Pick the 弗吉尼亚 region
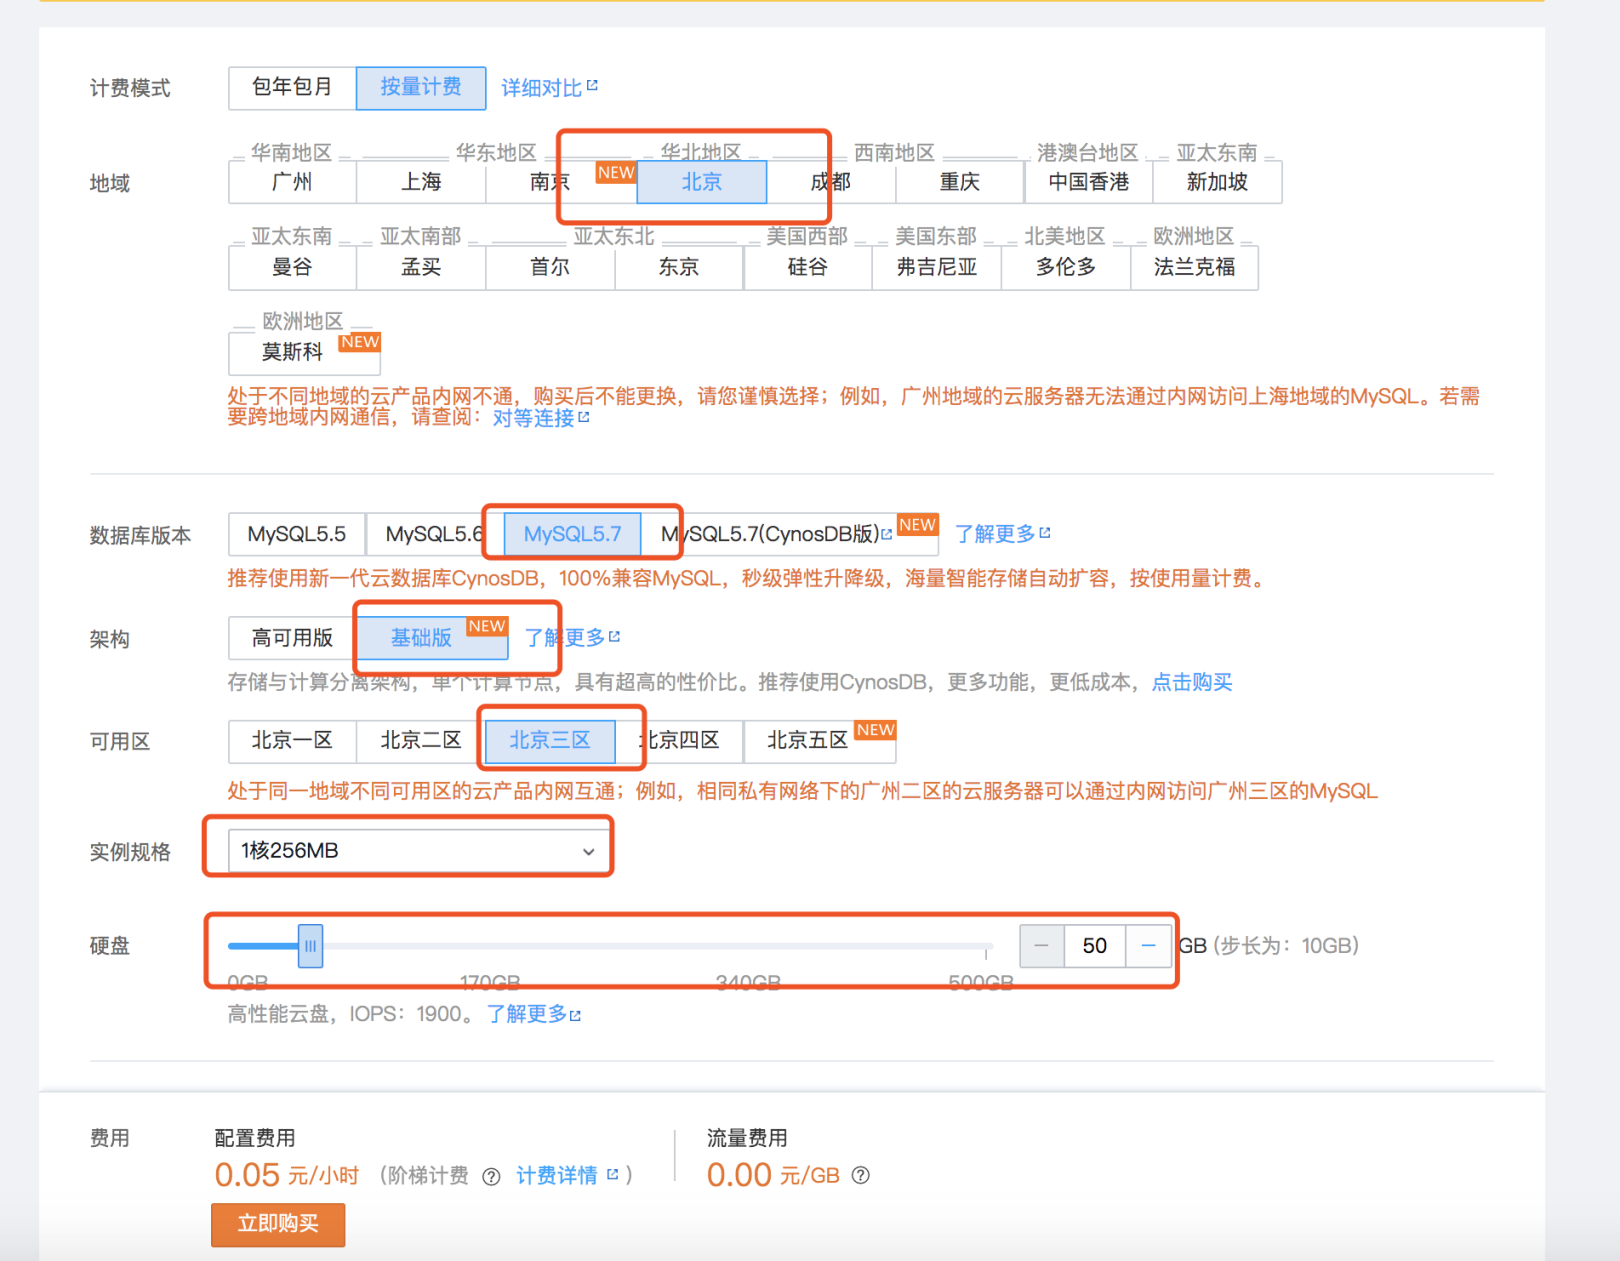 [x=937, y=267]
